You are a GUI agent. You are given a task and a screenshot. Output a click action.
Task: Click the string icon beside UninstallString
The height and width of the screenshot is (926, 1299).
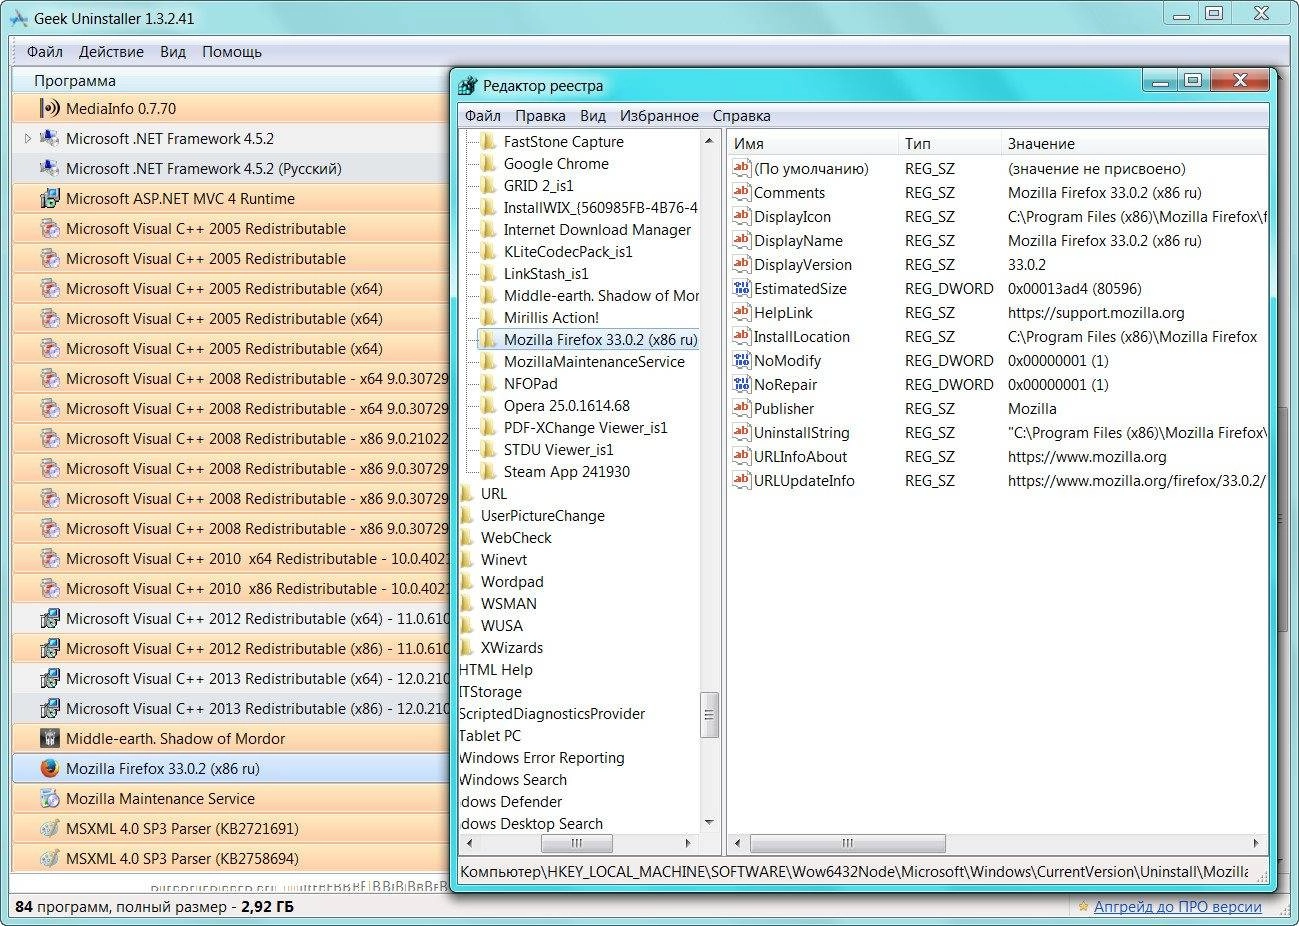[x=741, y=432]
